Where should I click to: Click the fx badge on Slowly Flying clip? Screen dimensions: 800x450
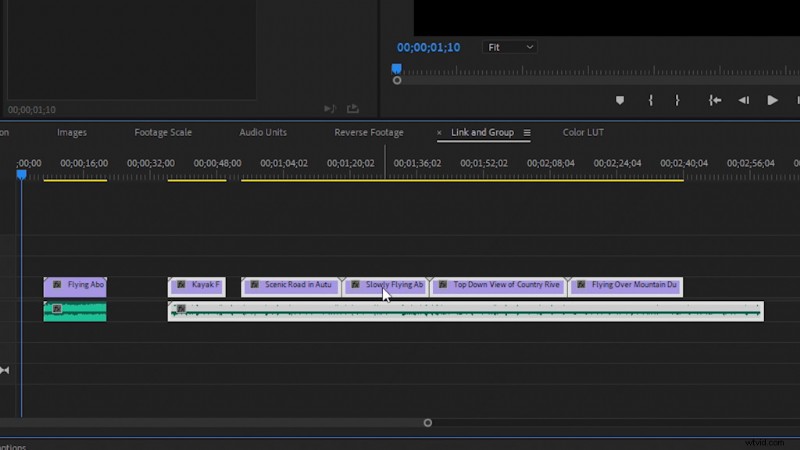pyautogui.click(x=356, y=285)
